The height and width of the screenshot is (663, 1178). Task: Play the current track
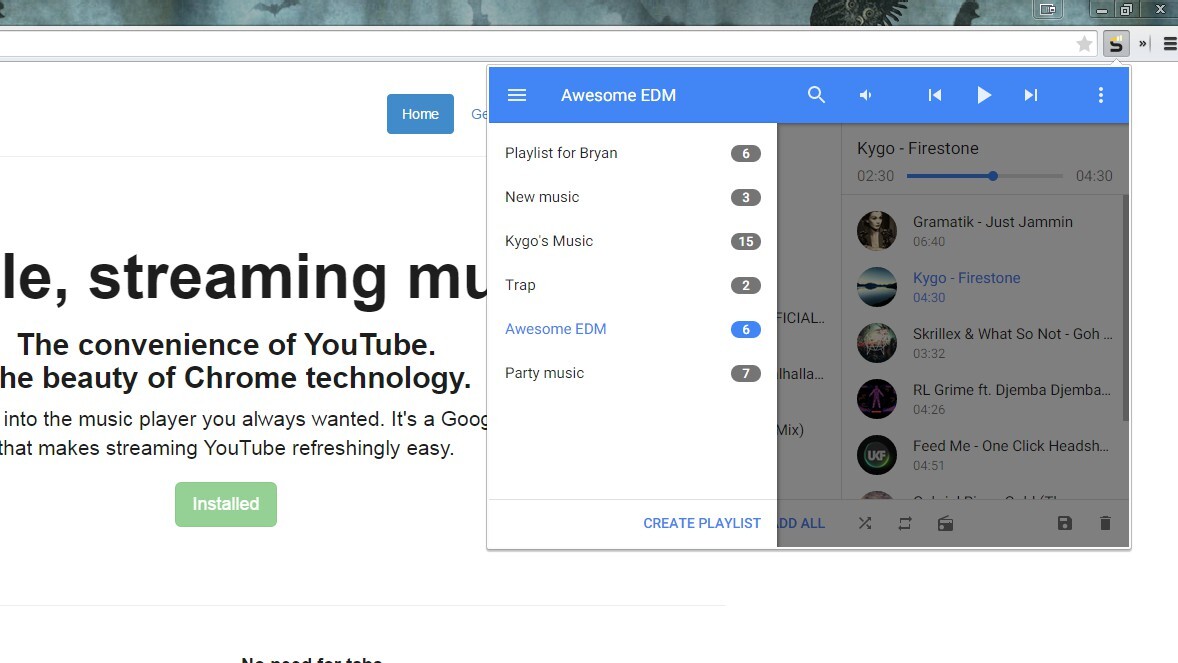coord(984,94)
